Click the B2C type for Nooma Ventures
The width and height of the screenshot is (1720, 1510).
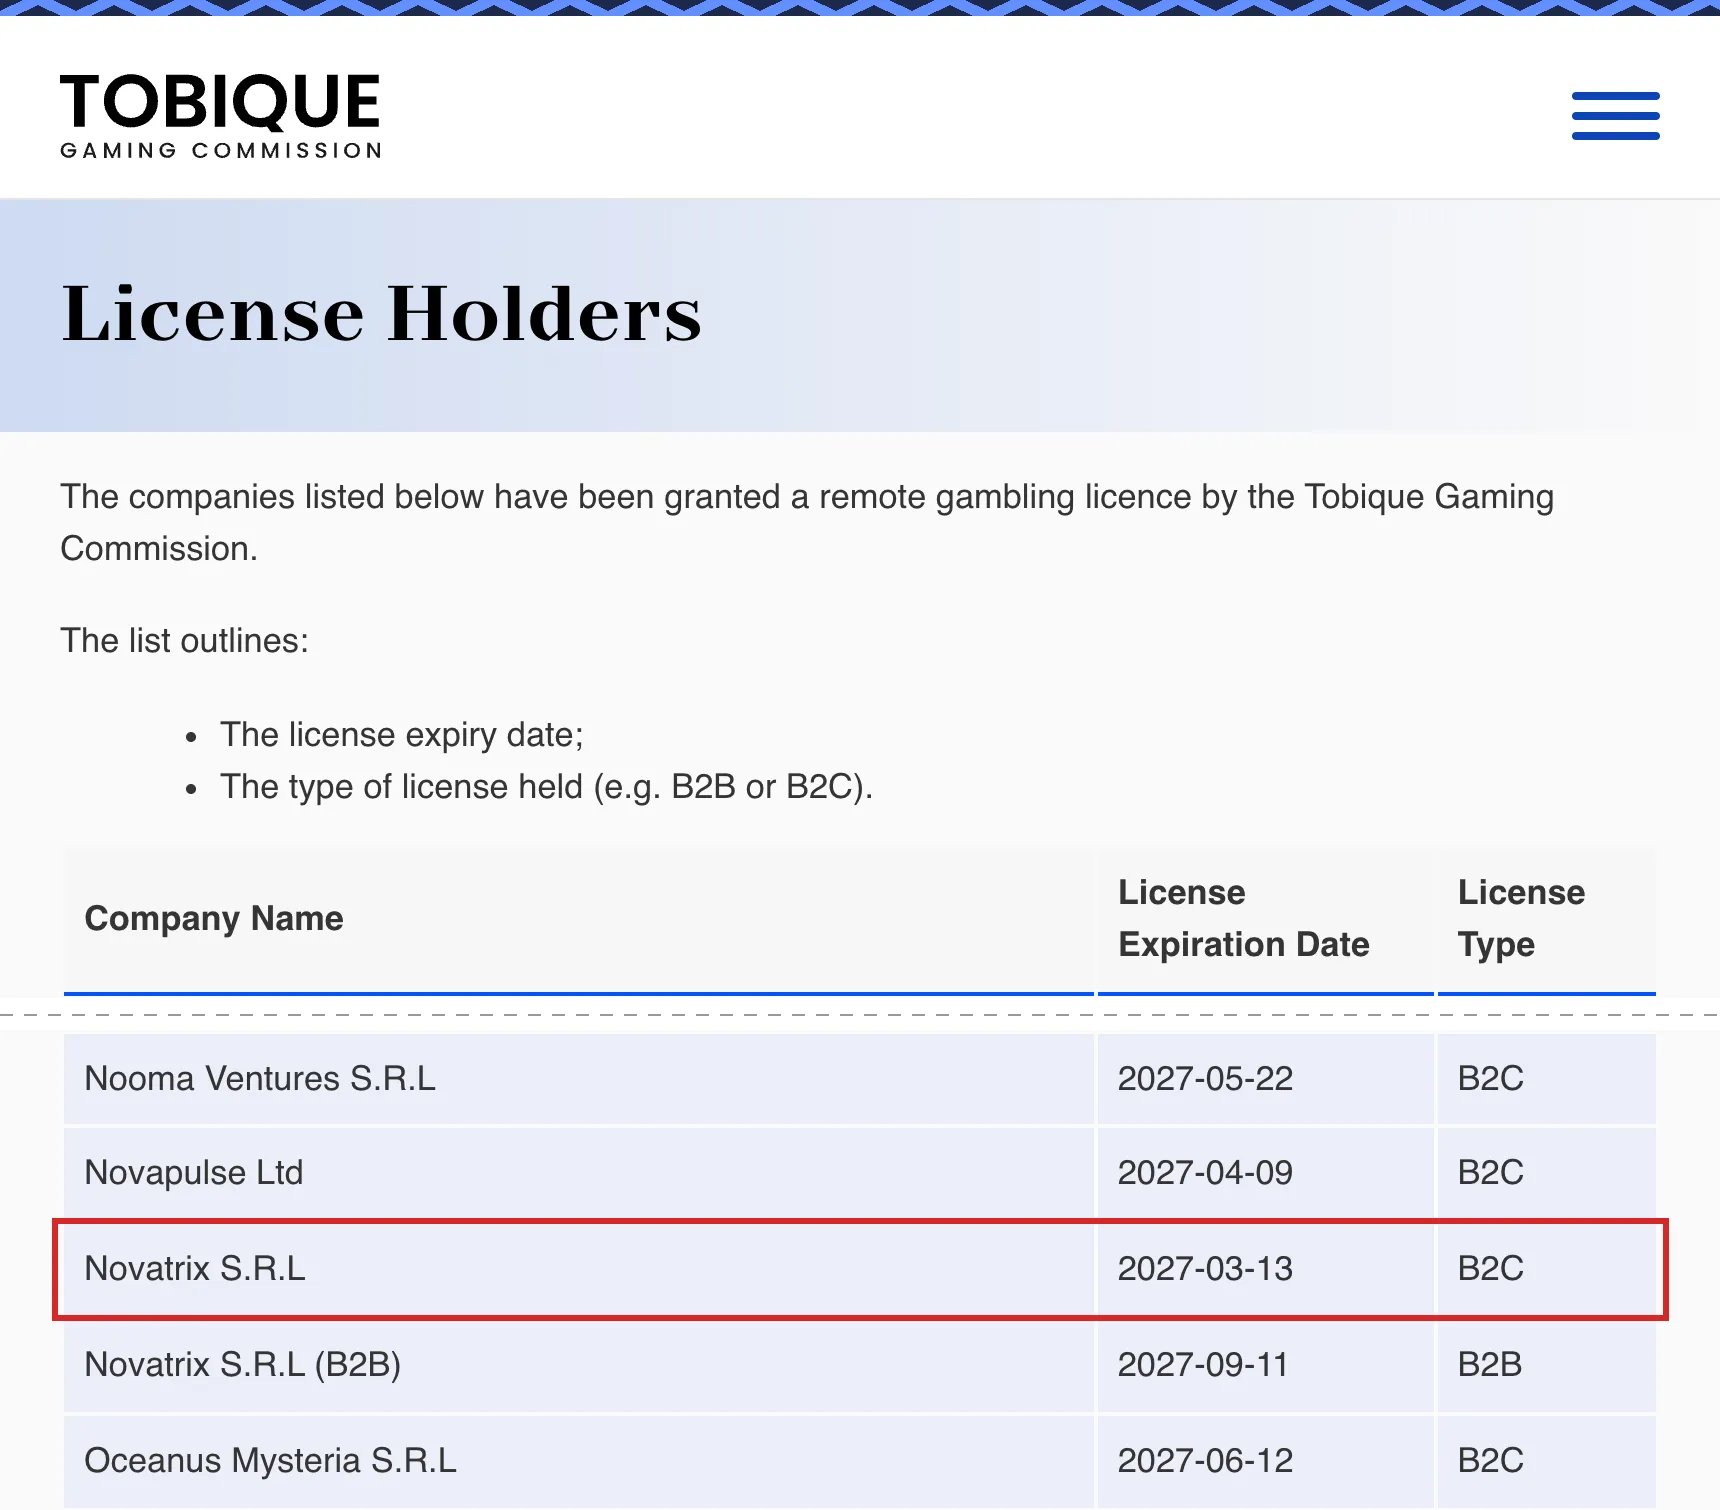coord(1491,1078)
